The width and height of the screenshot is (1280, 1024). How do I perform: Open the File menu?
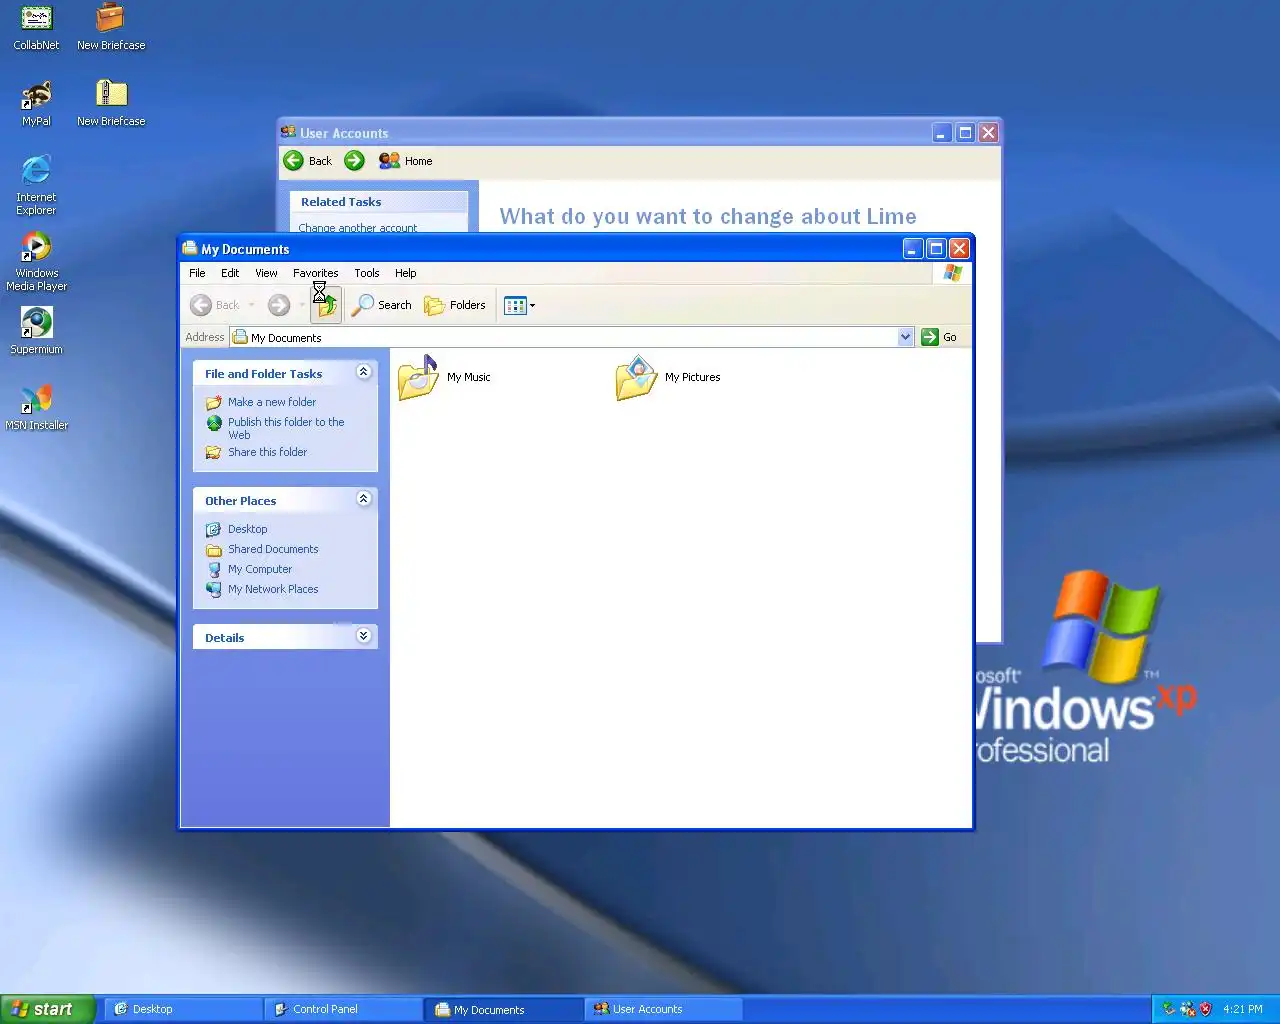pyautogui.click(x=197, y=273)
